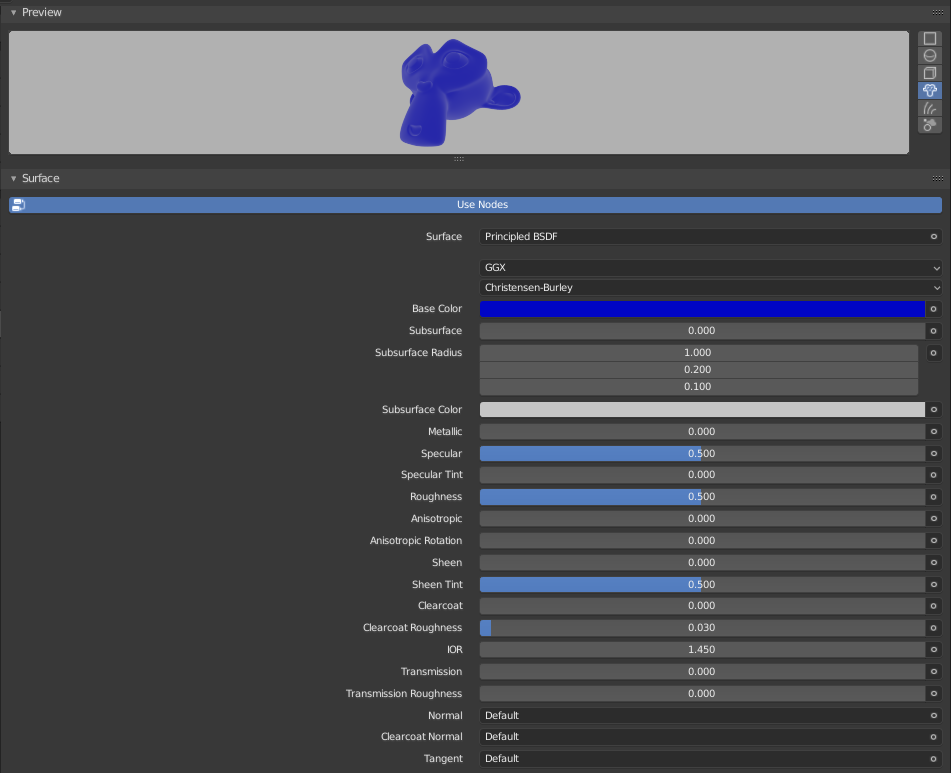Open the Clearcoat Normal Default selector

tap(710, 737)
